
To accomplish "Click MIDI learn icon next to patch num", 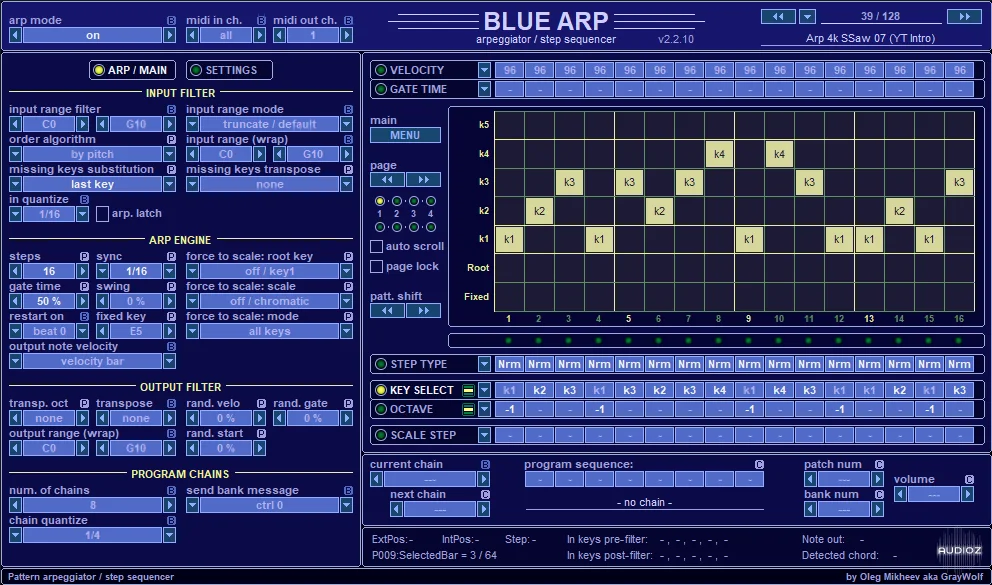I will 879,464.
